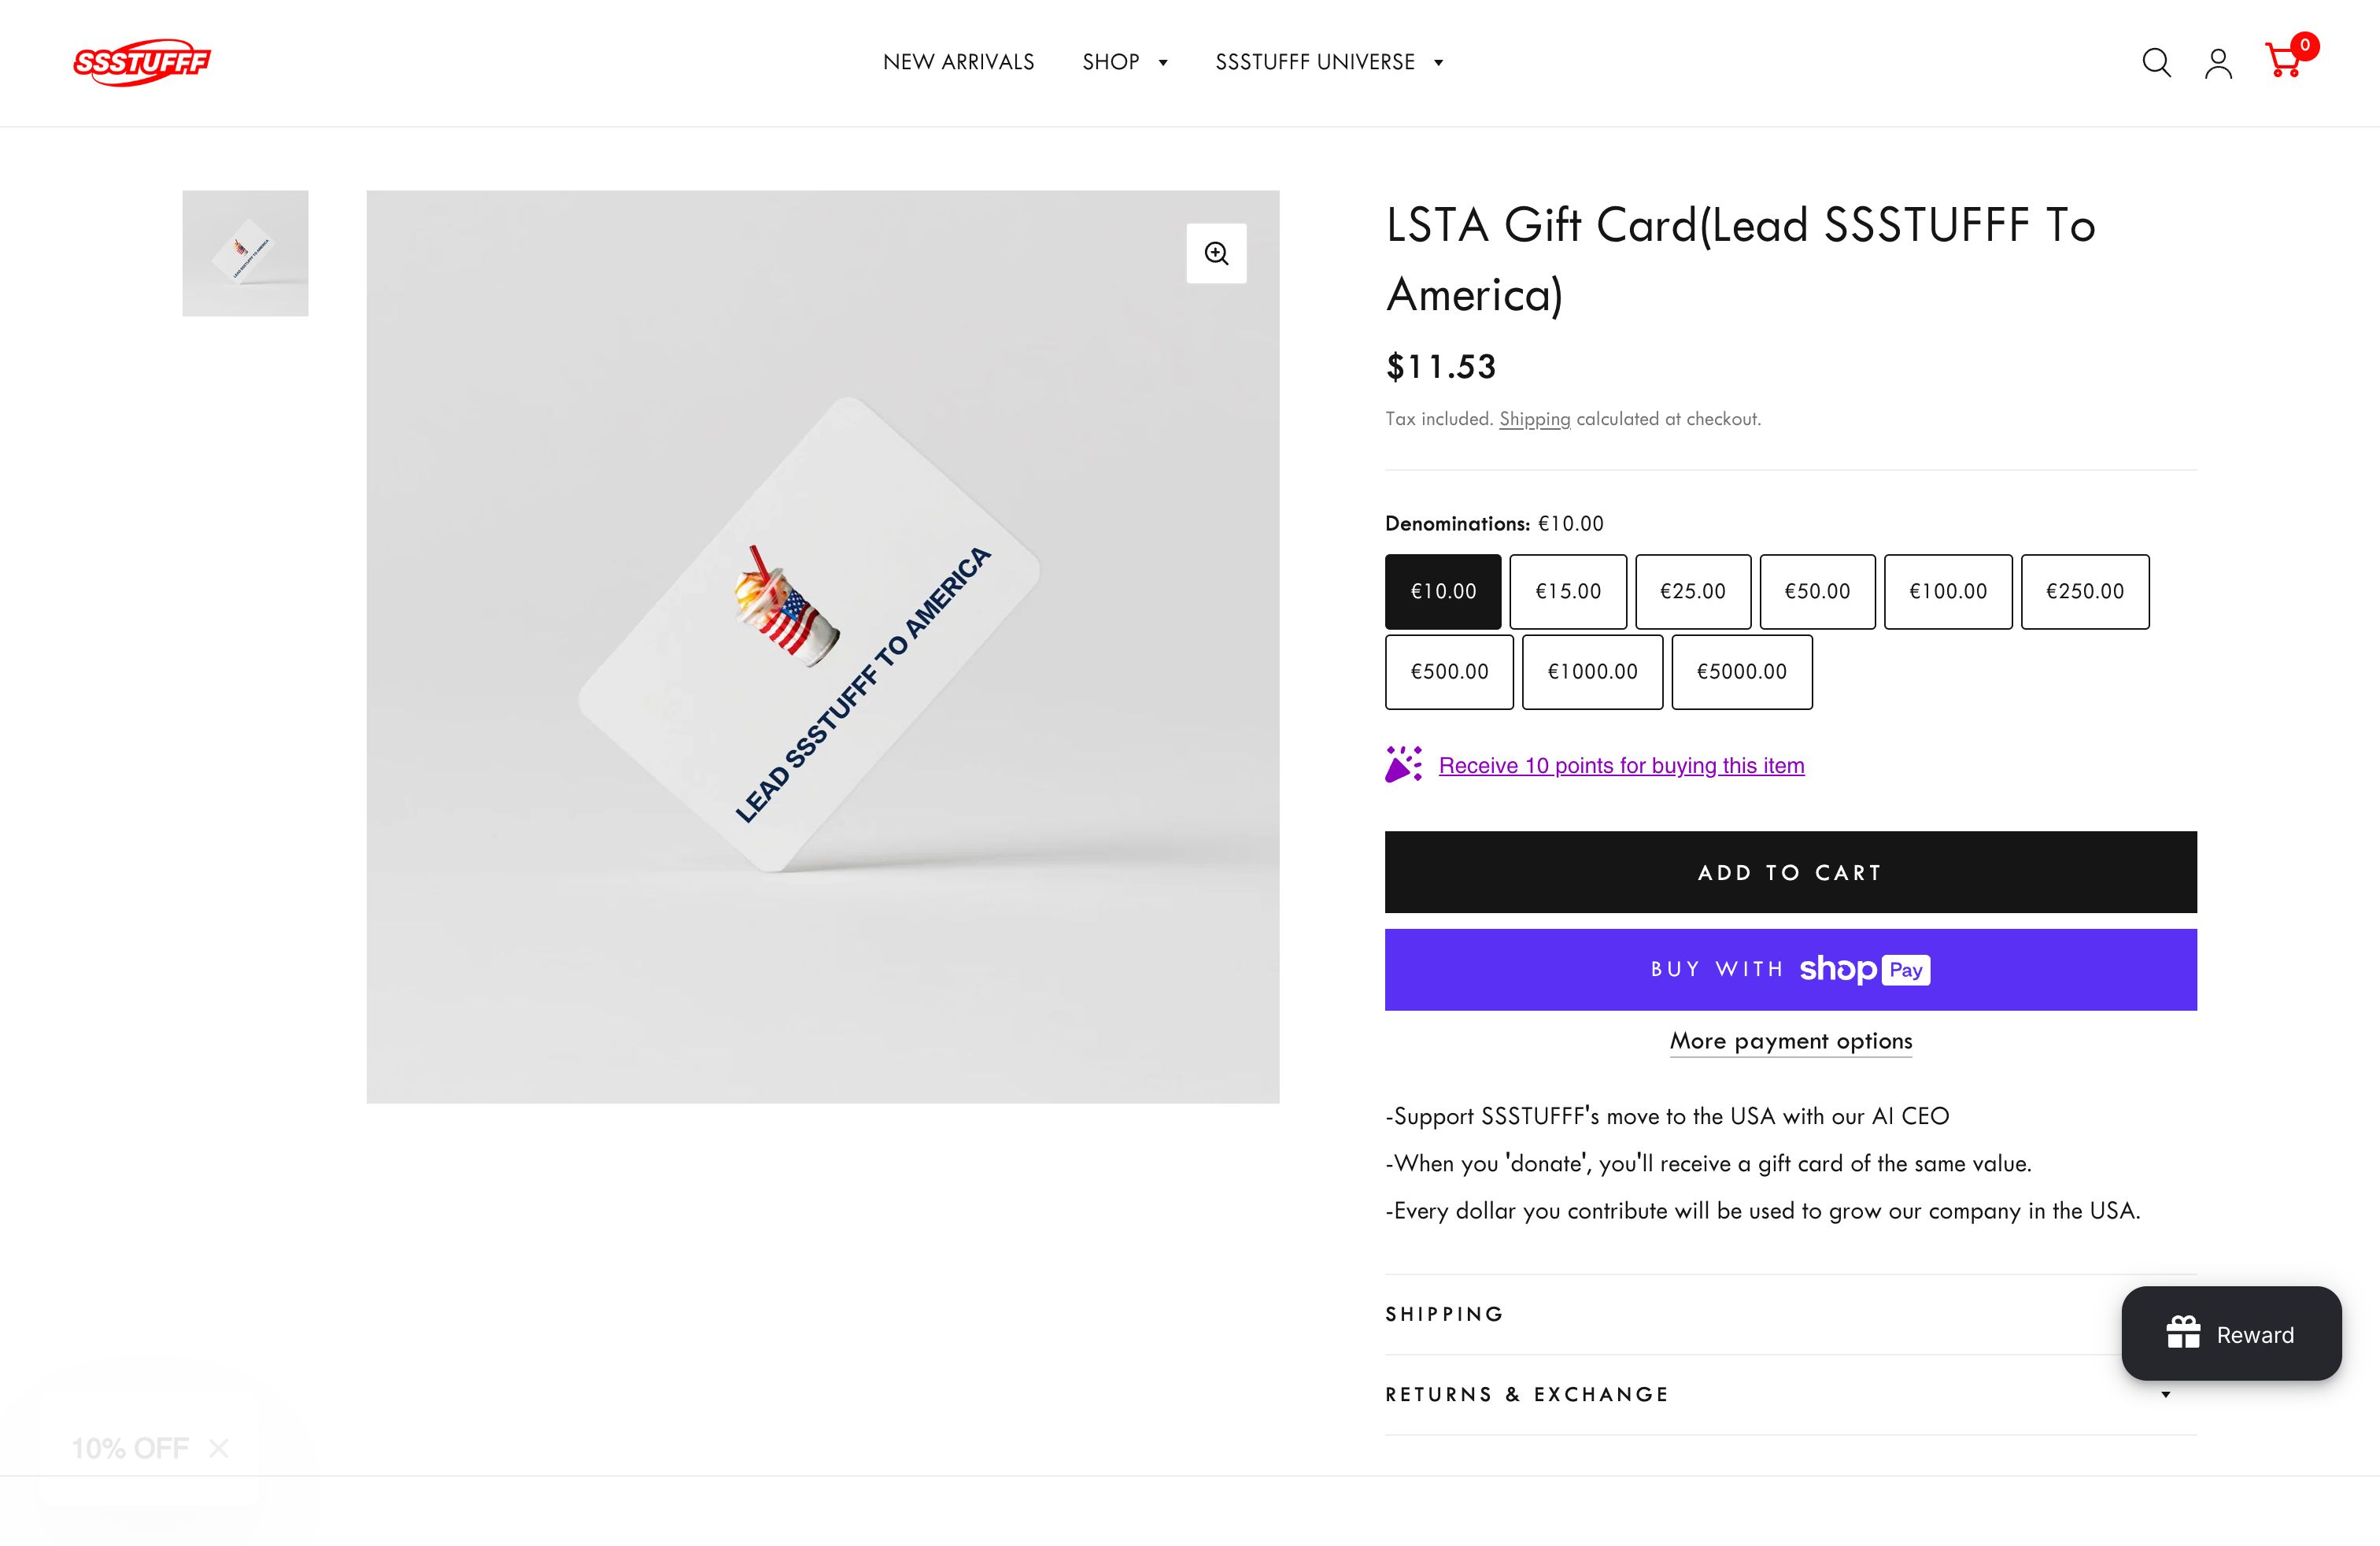2380x1546 pixels.
Task: Open the shopping cart icon
Action: point(2285,64)
